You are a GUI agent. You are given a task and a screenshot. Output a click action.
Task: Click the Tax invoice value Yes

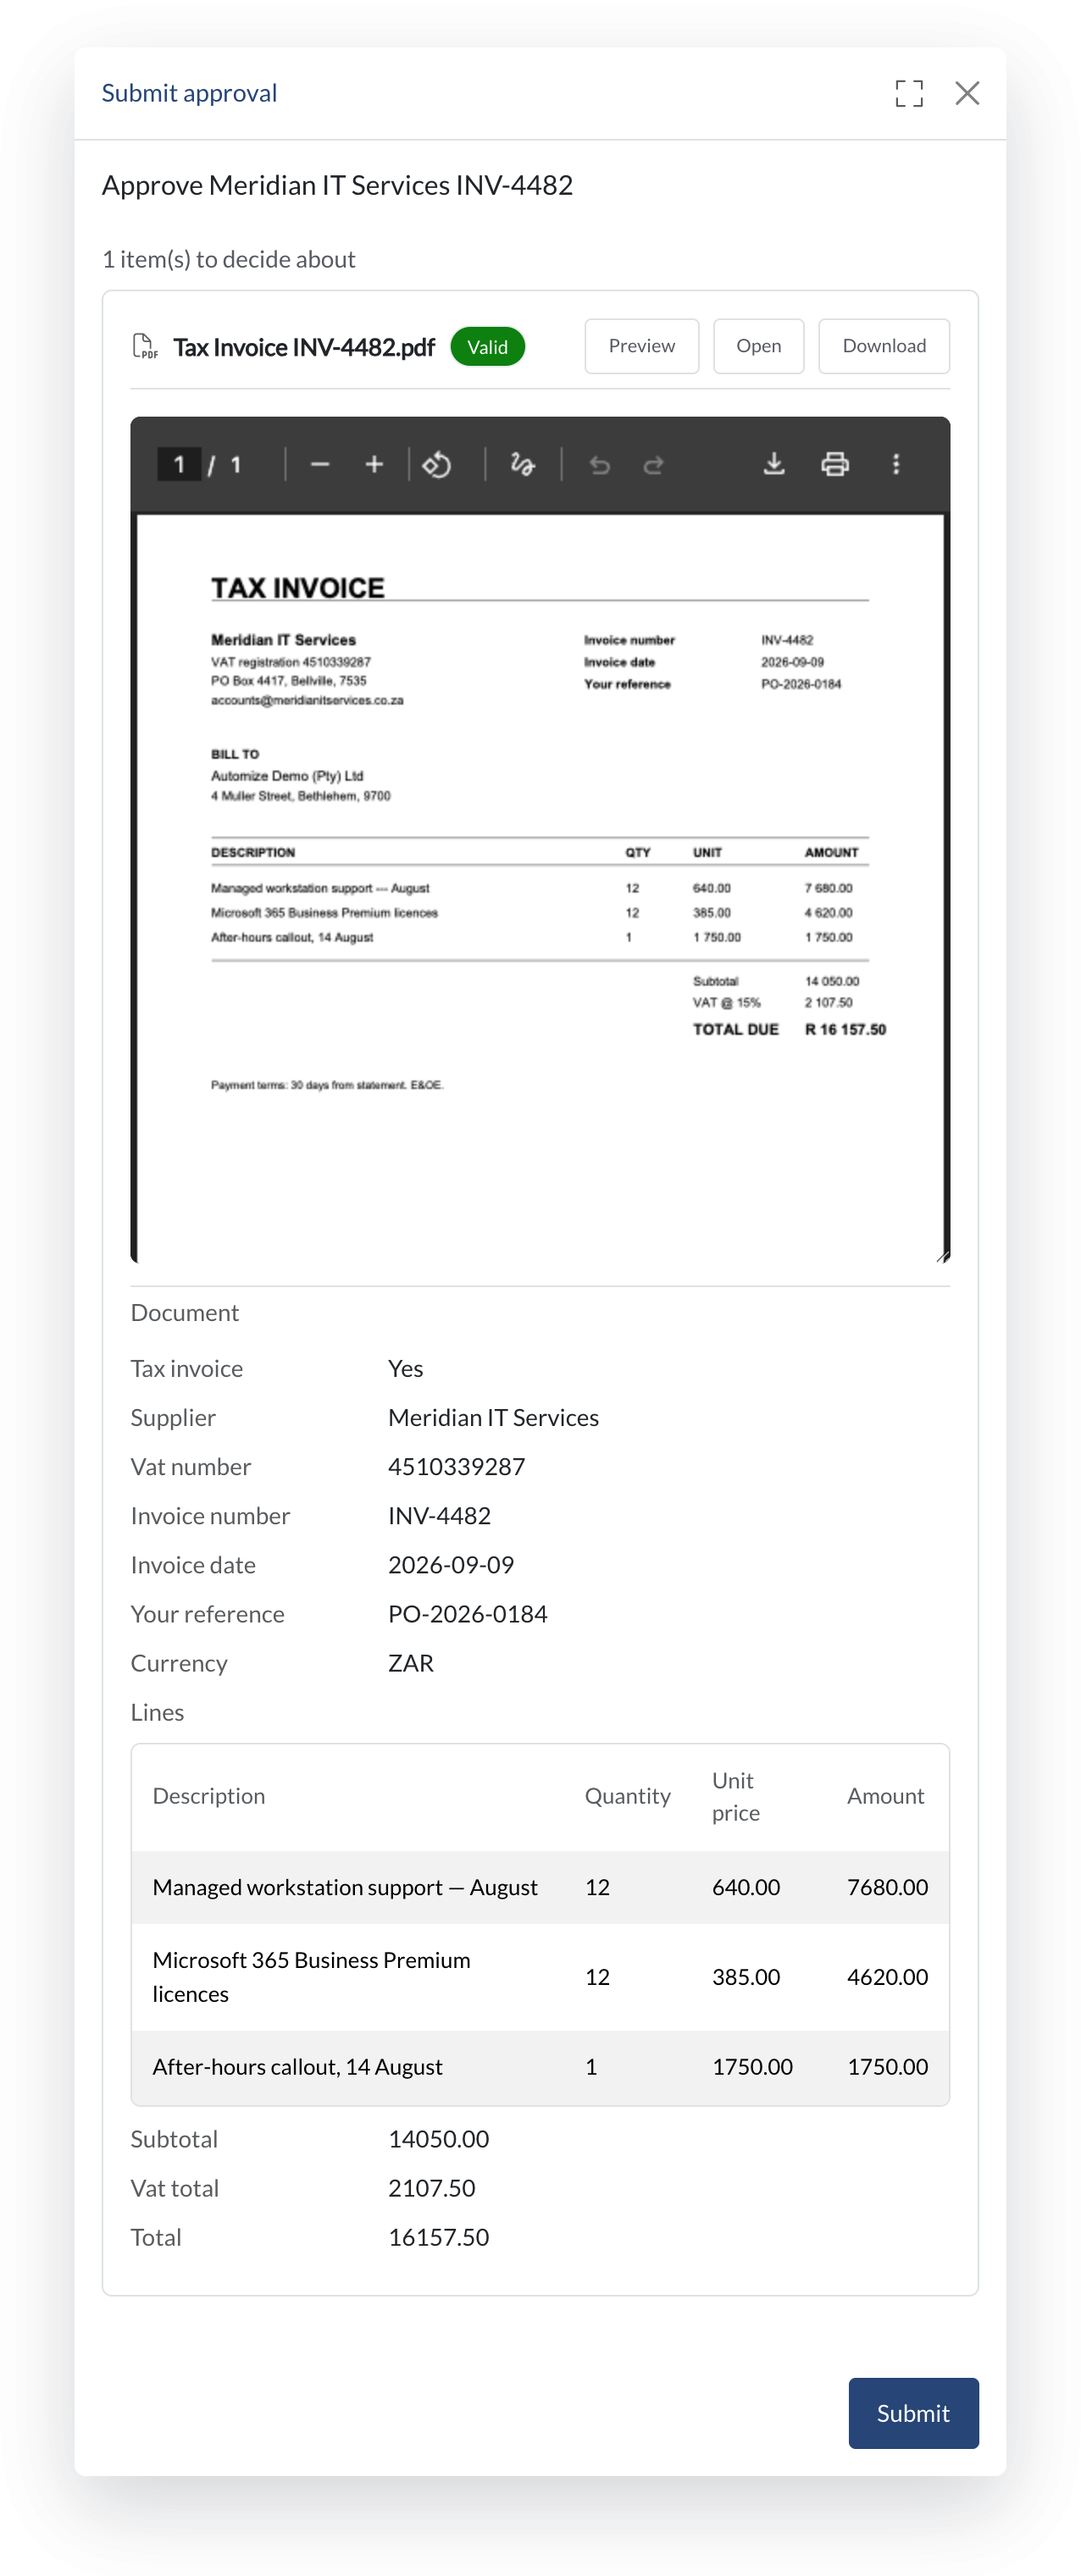pos(405,1368)
